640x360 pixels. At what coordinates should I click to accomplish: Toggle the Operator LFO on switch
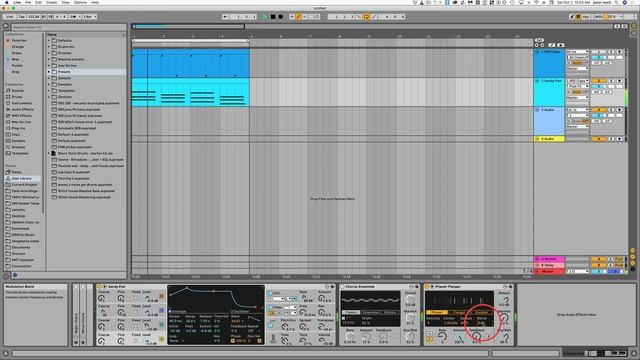271,293
